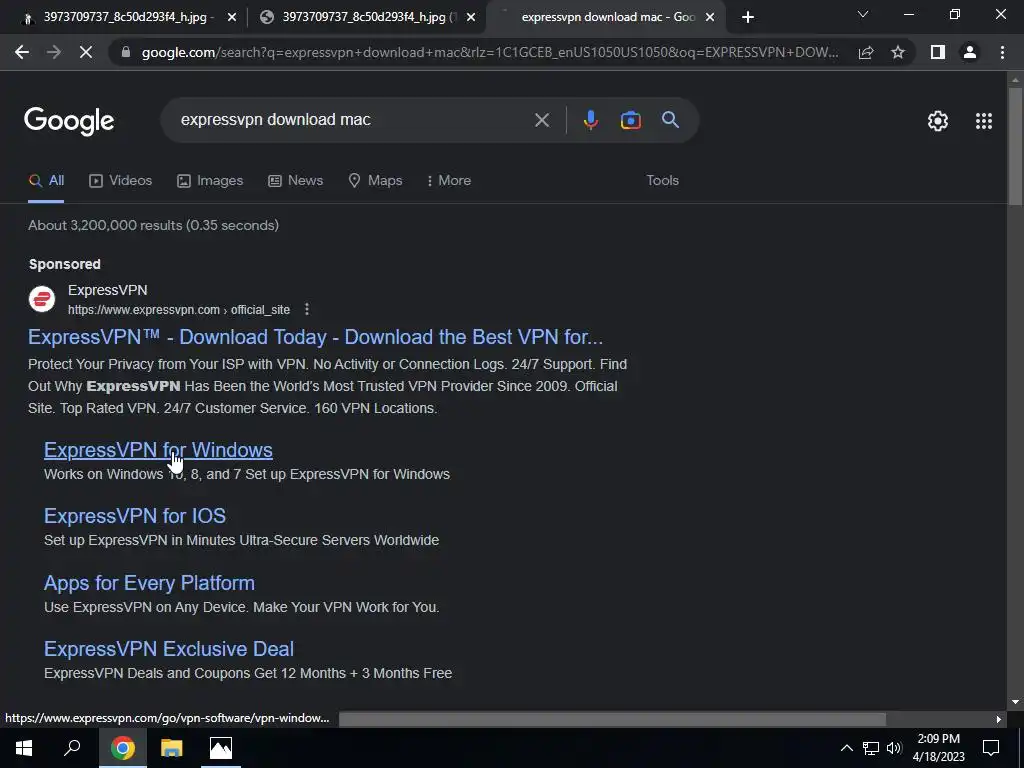Open the tab search dropdown arrow
1024x768 pixels.
[863, 14]
